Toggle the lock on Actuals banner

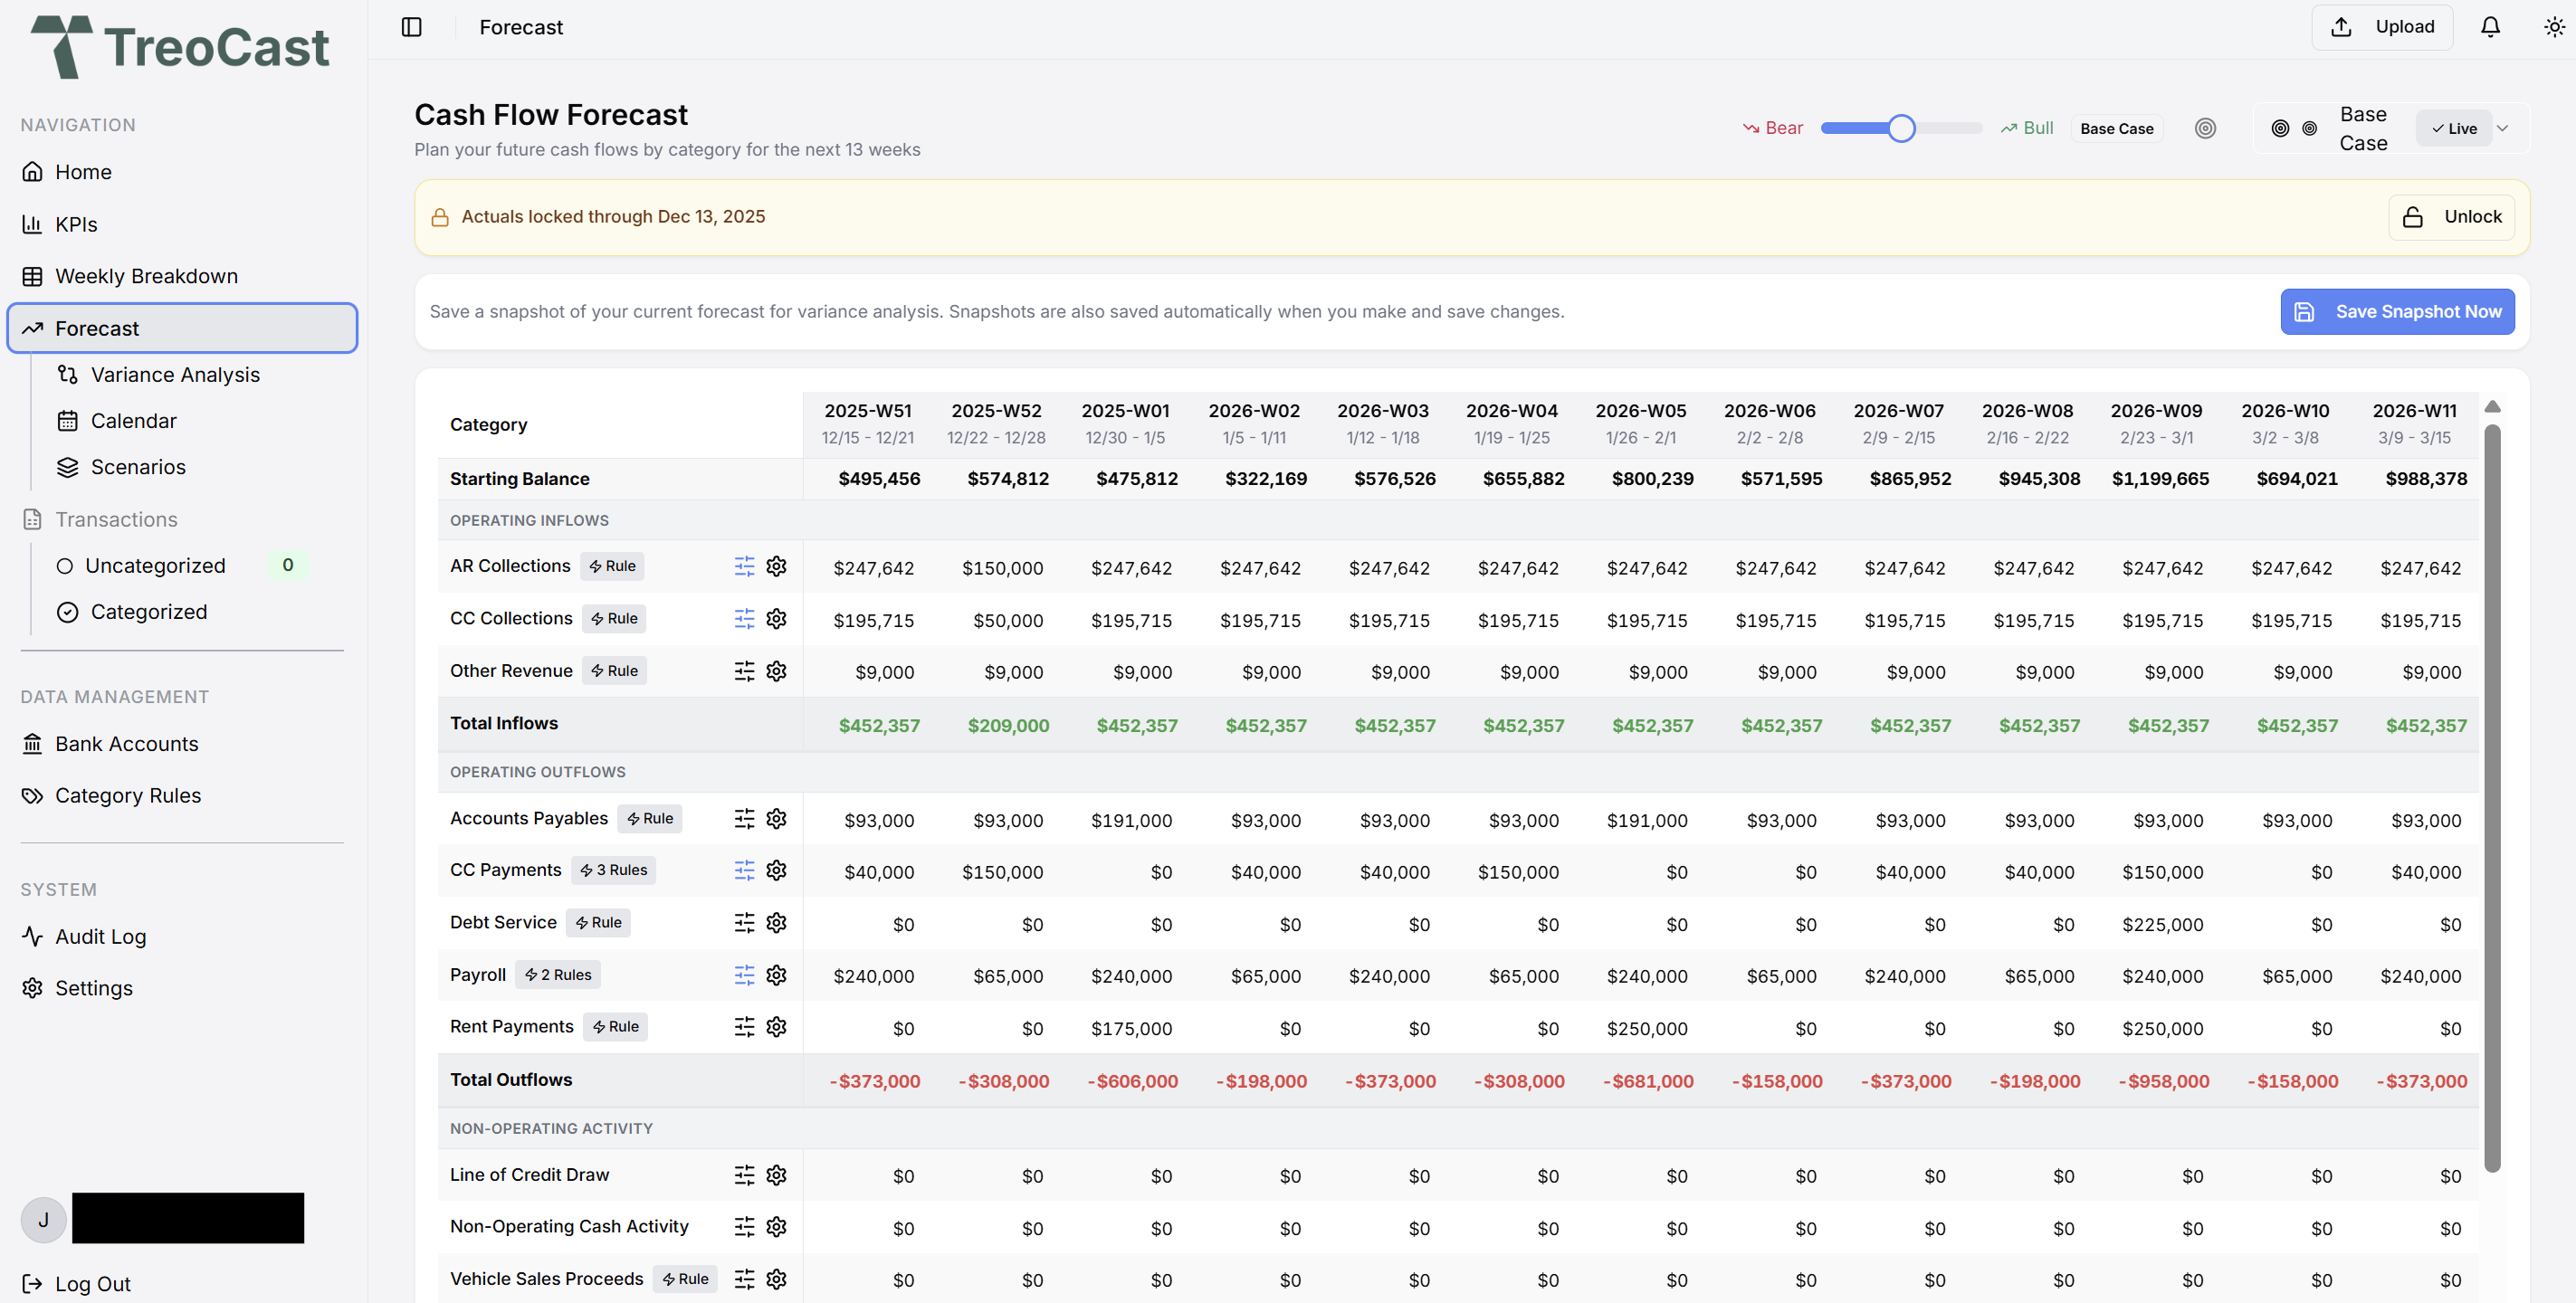(x=2451, y=216)
